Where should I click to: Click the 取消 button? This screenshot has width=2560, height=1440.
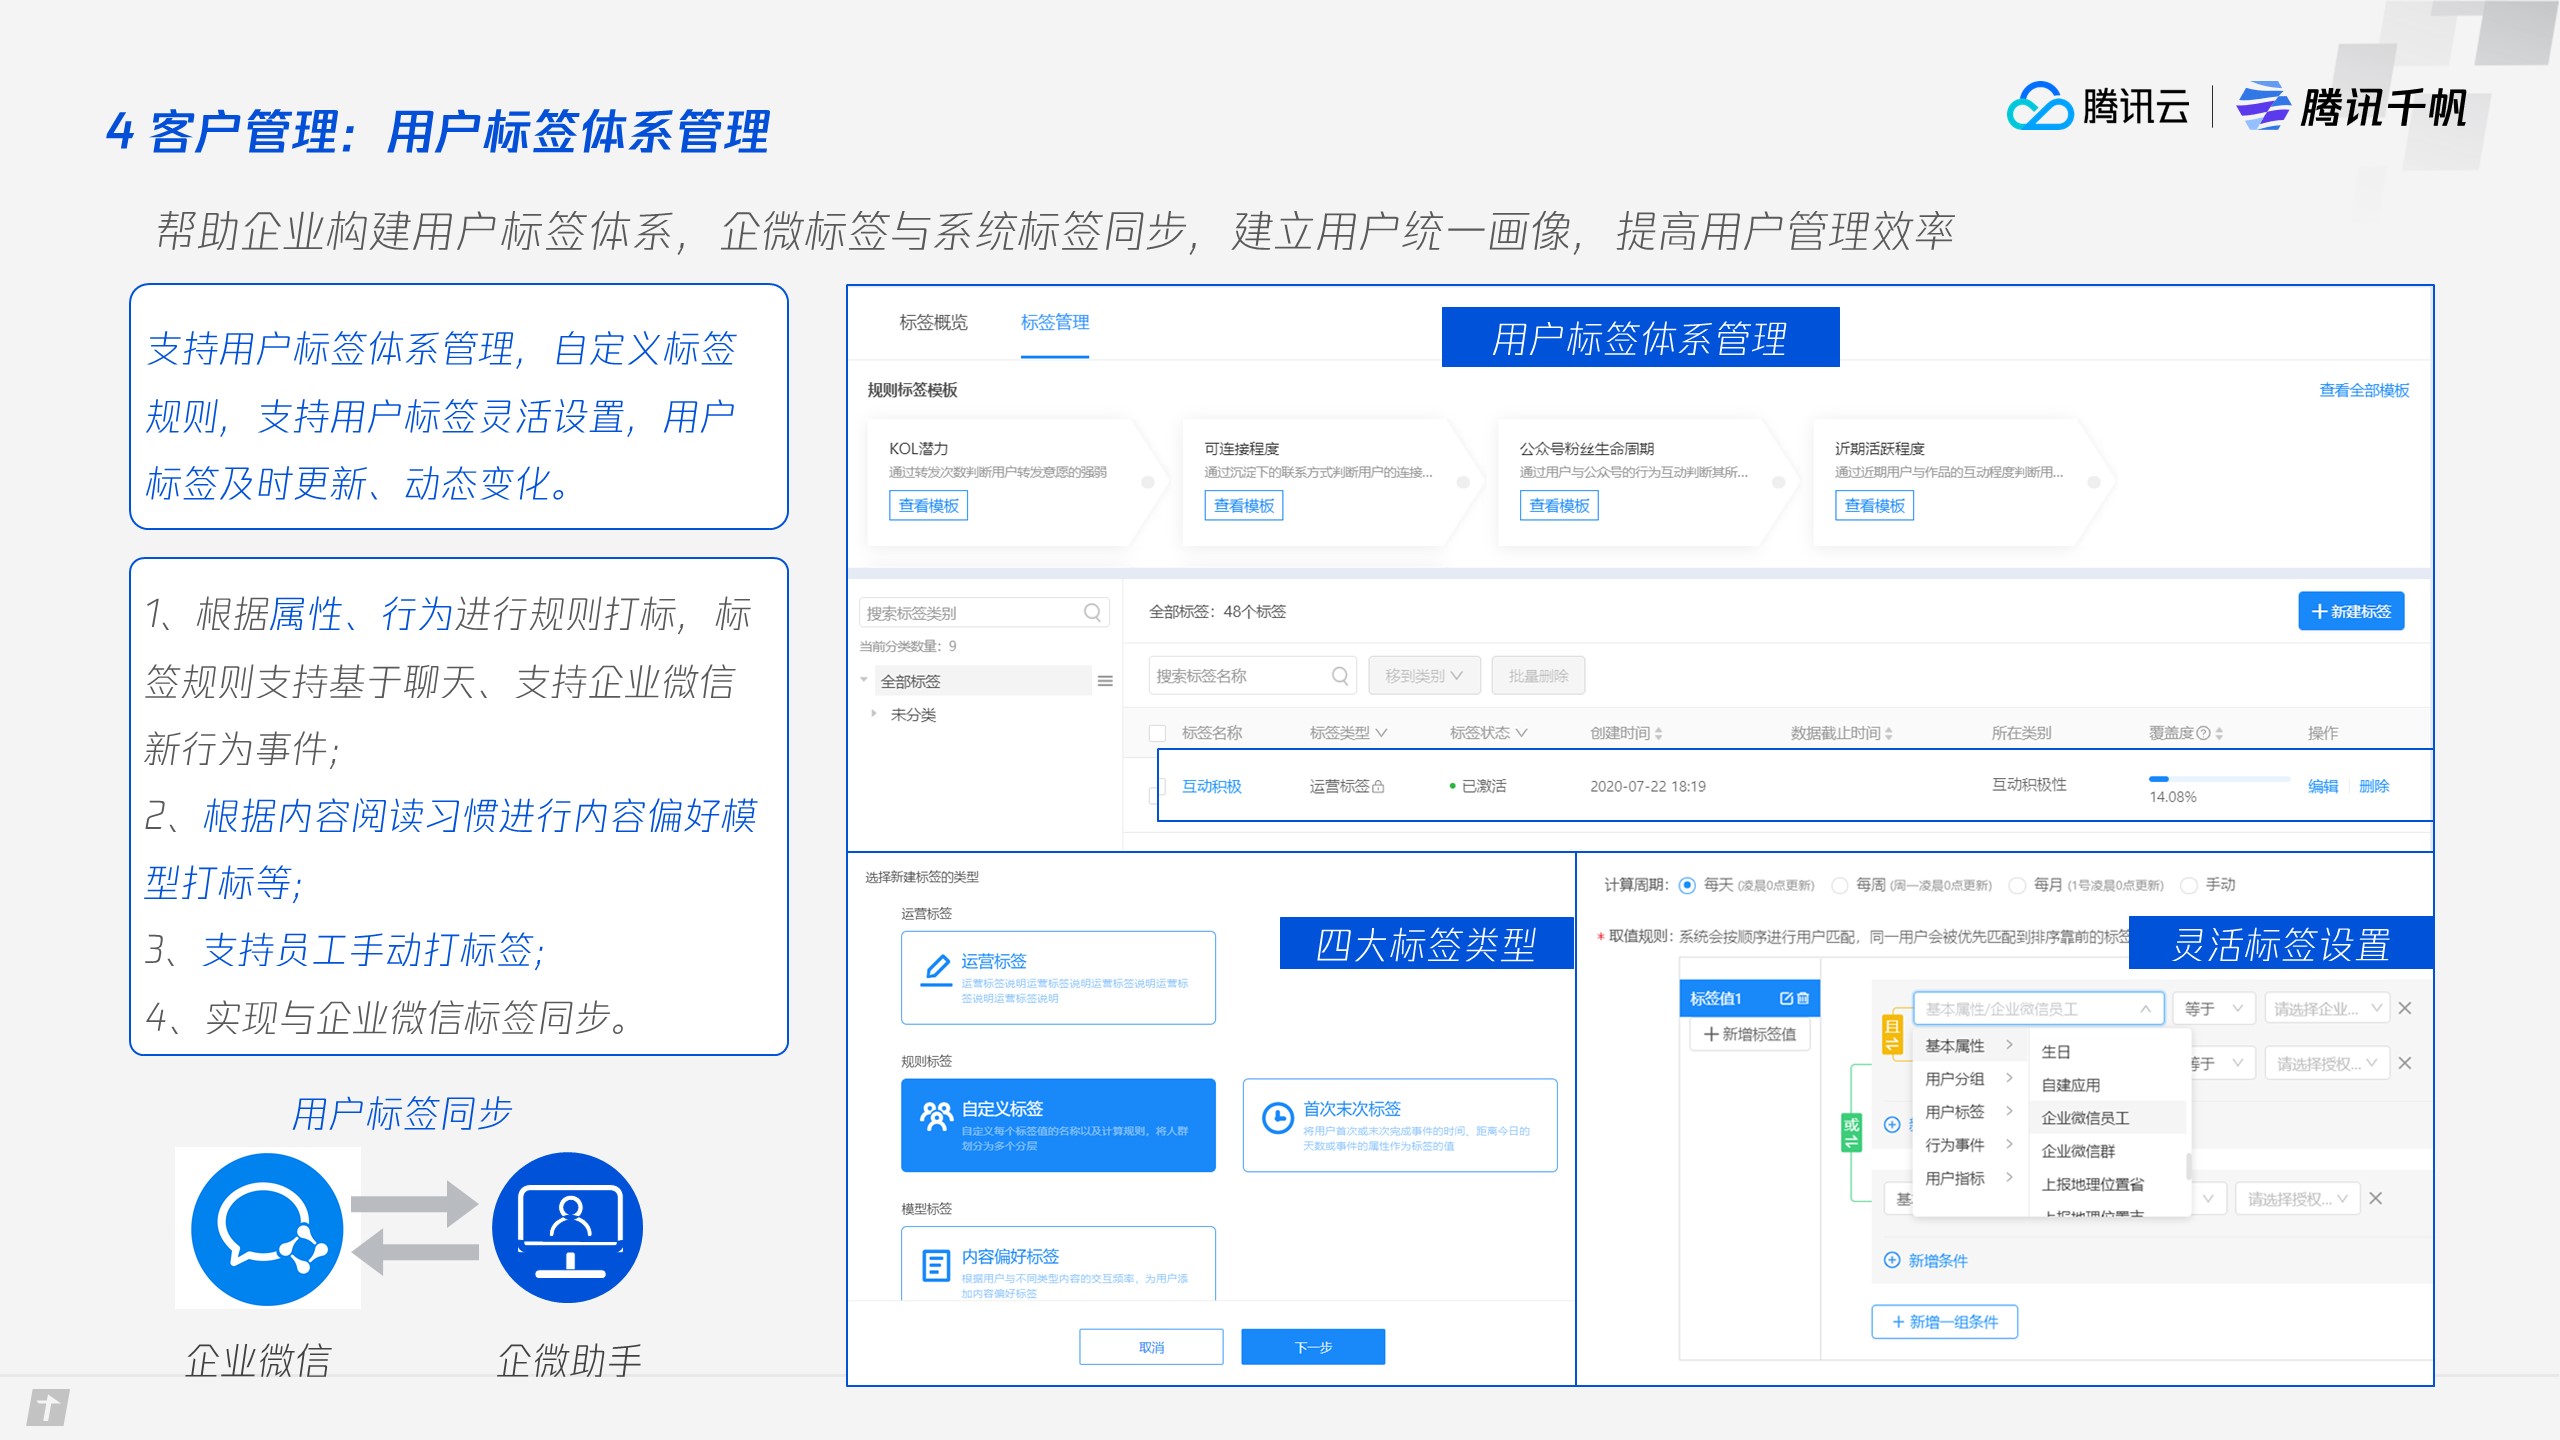click(x=1151, y=1347)
